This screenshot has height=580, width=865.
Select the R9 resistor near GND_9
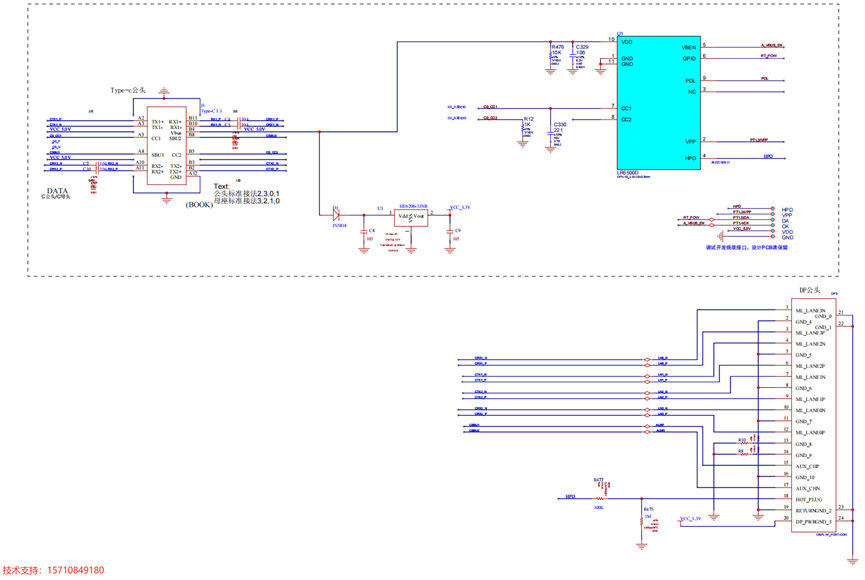click(744, 454)
